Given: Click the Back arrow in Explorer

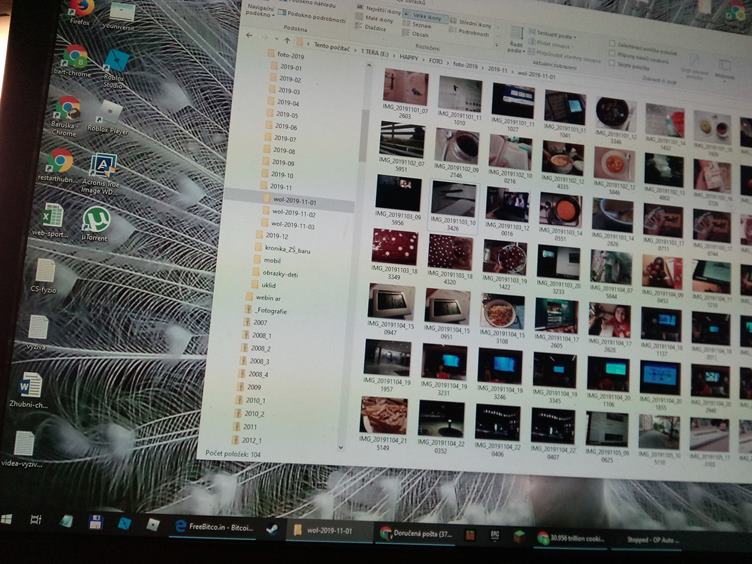Looking at the screenshot, I should pos(249,35).
